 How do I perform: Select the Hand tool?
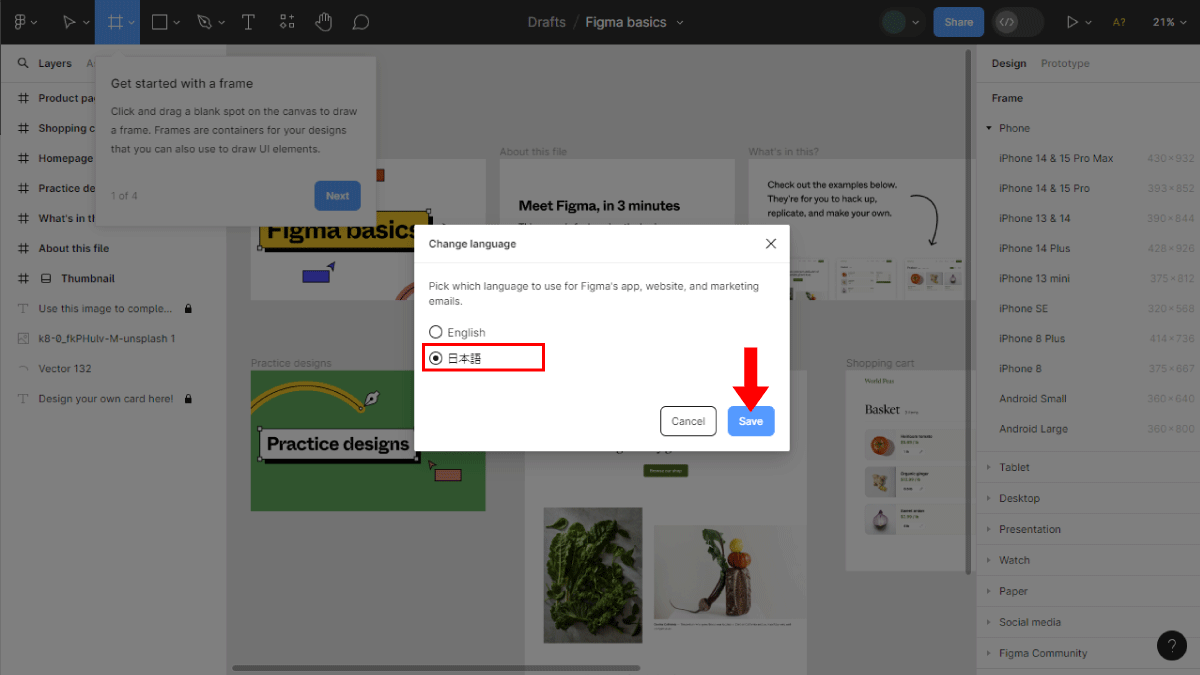(323, 22)
